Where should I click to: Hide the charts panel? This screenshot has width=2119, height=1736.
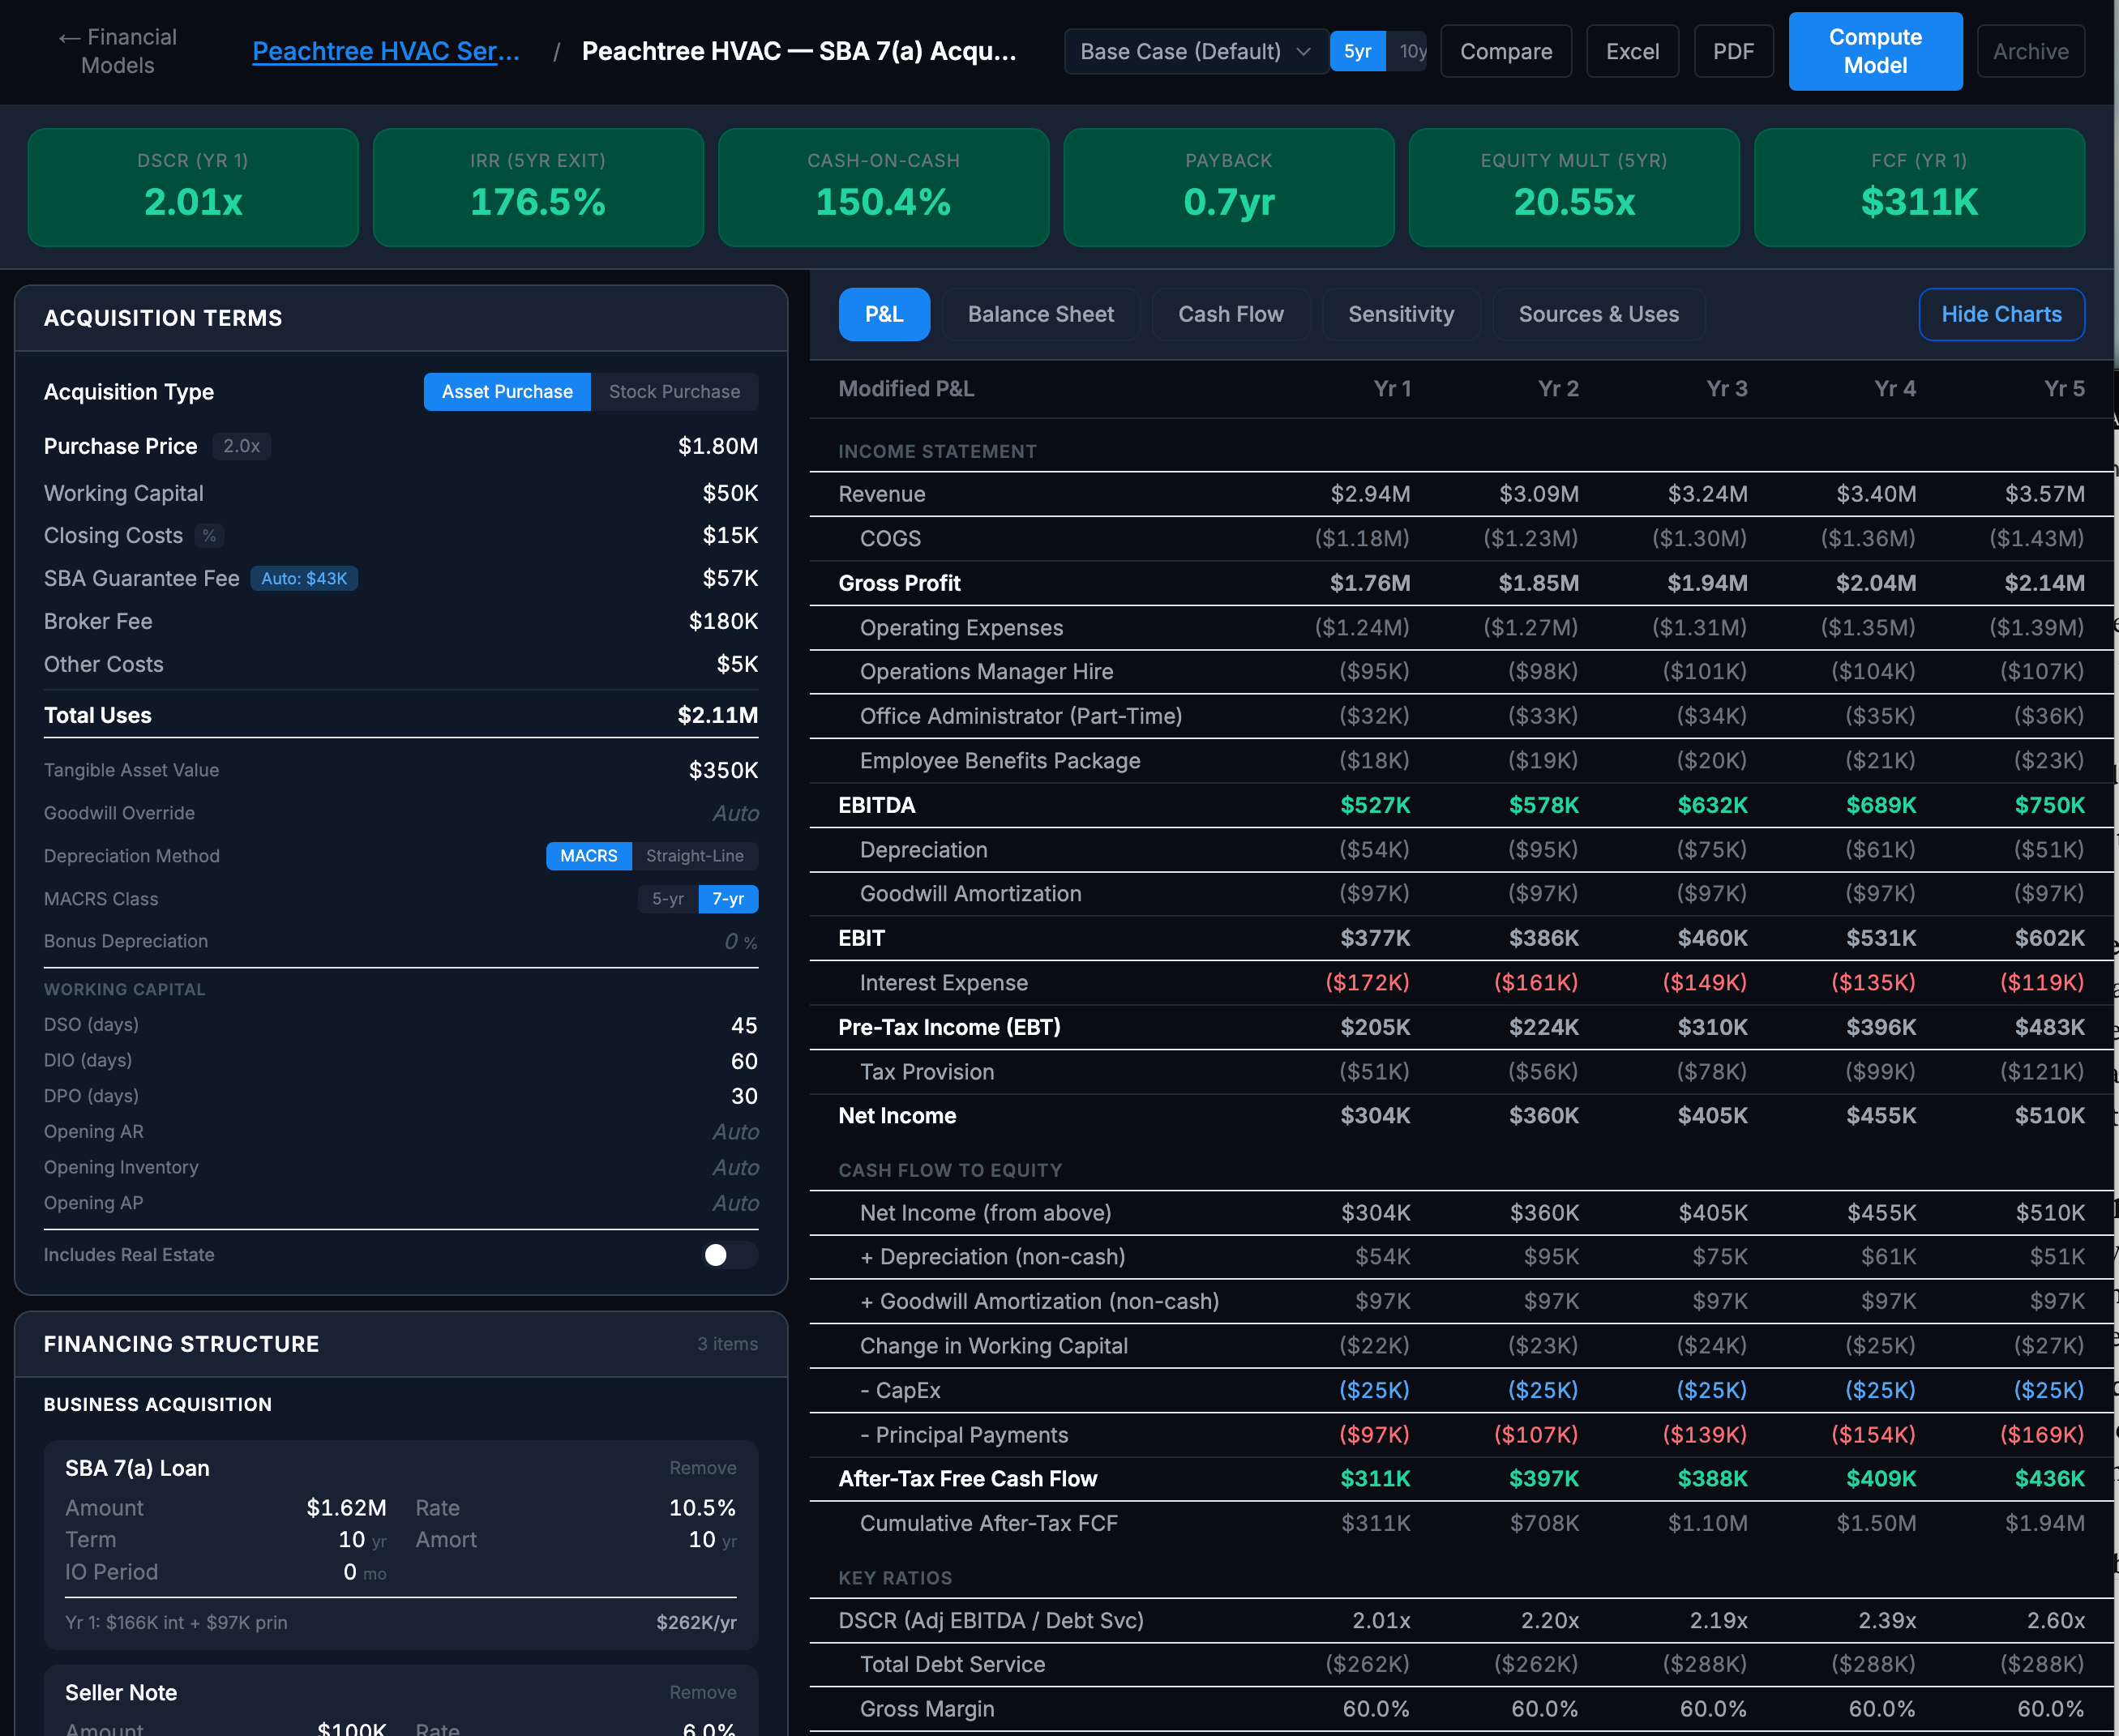2001,314
